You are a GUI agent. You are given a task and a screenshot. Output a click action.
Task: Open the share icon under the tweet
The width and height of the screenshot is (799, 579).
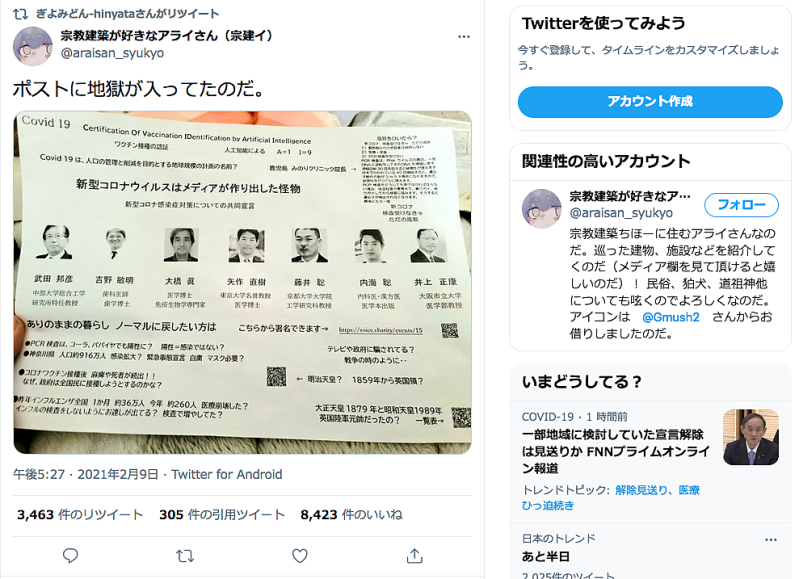pyautogui.click(x=415, y=556)
